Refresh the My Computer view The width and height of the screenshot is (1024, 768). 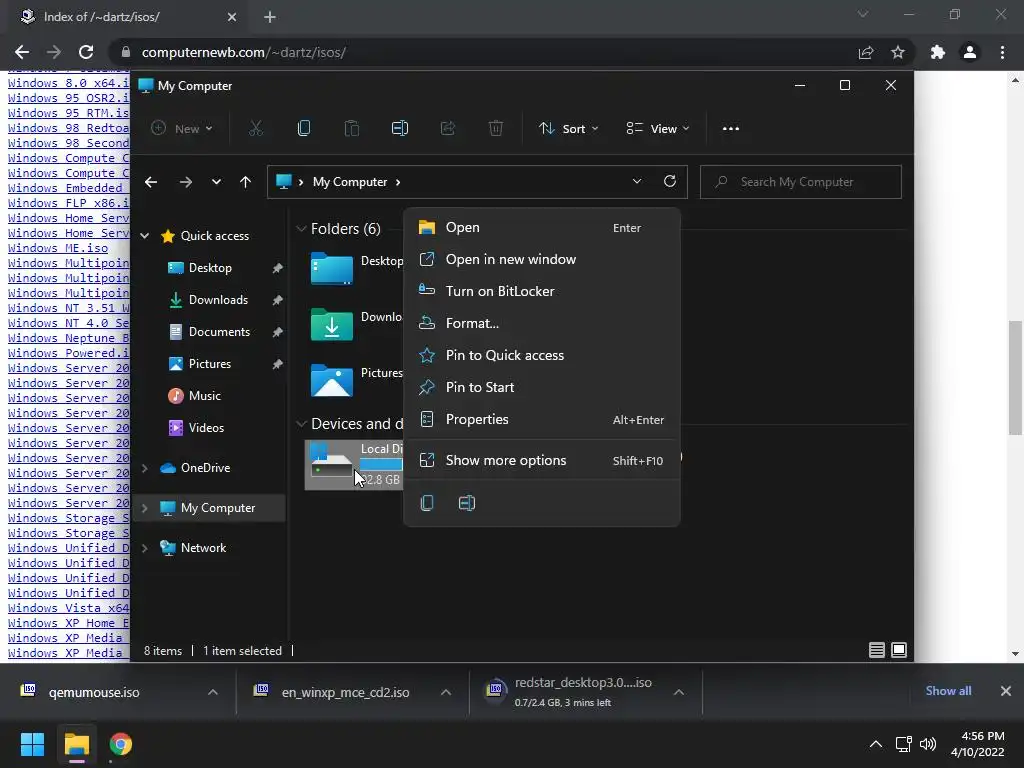click(669, 182)
